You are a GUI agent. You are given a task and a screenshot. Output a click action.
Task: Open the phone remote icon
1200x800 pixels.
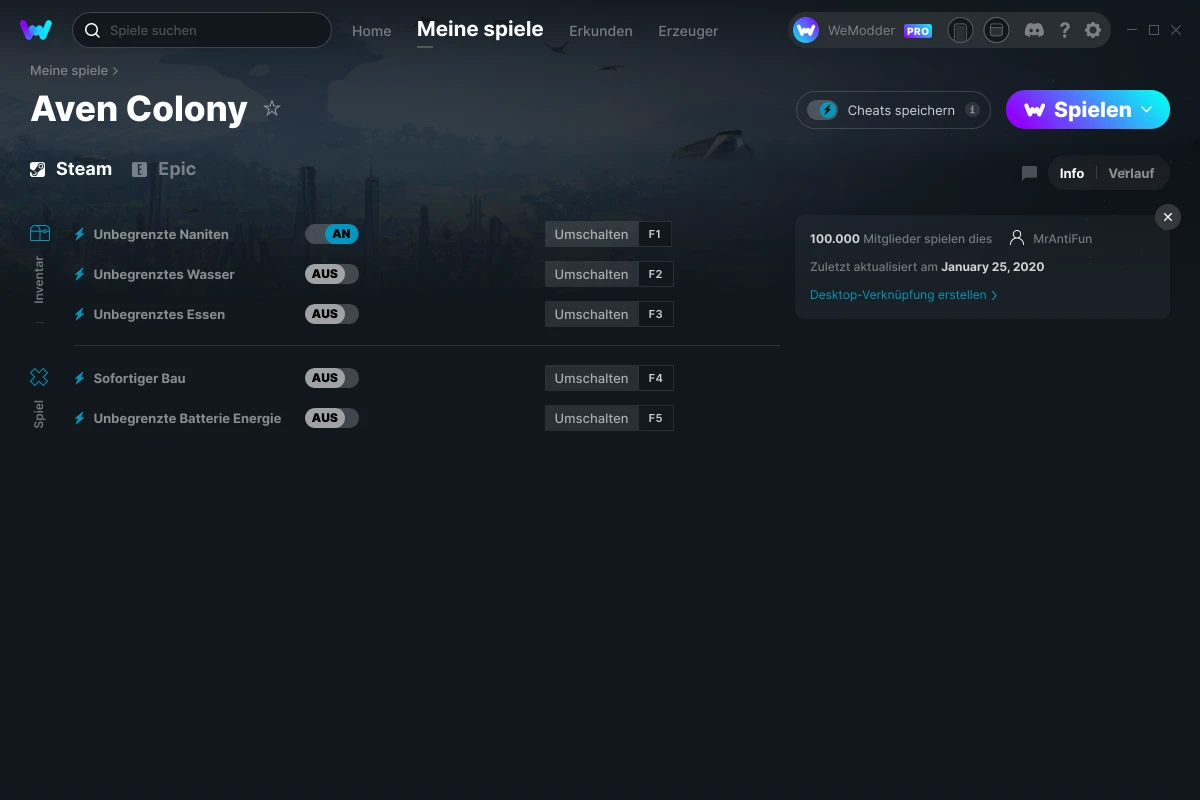[x=960, y=30]
